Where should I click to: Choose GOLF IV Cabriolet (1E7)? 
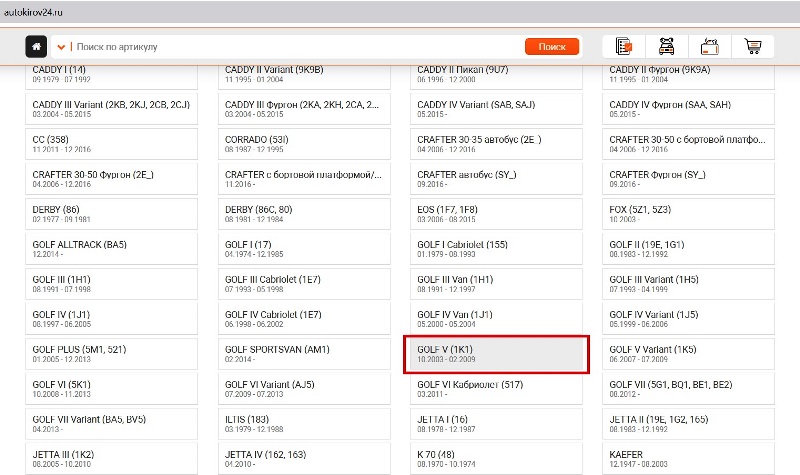304,318
